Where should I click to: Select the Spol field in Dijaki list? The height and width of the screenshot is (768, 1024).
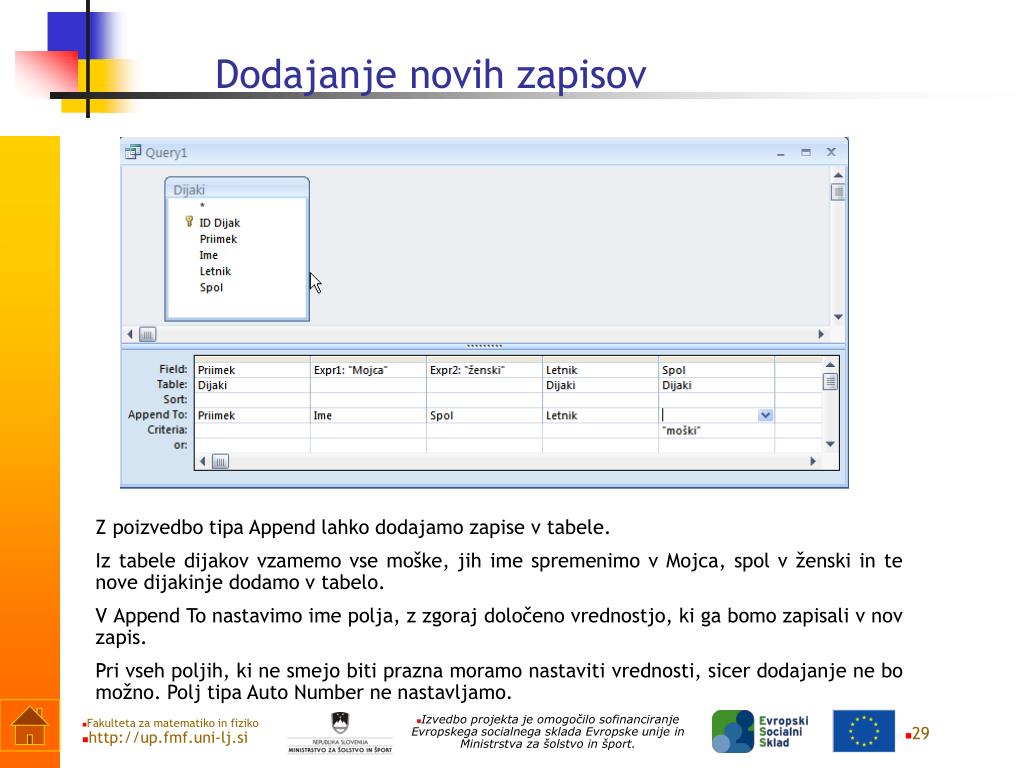[211, 287]
